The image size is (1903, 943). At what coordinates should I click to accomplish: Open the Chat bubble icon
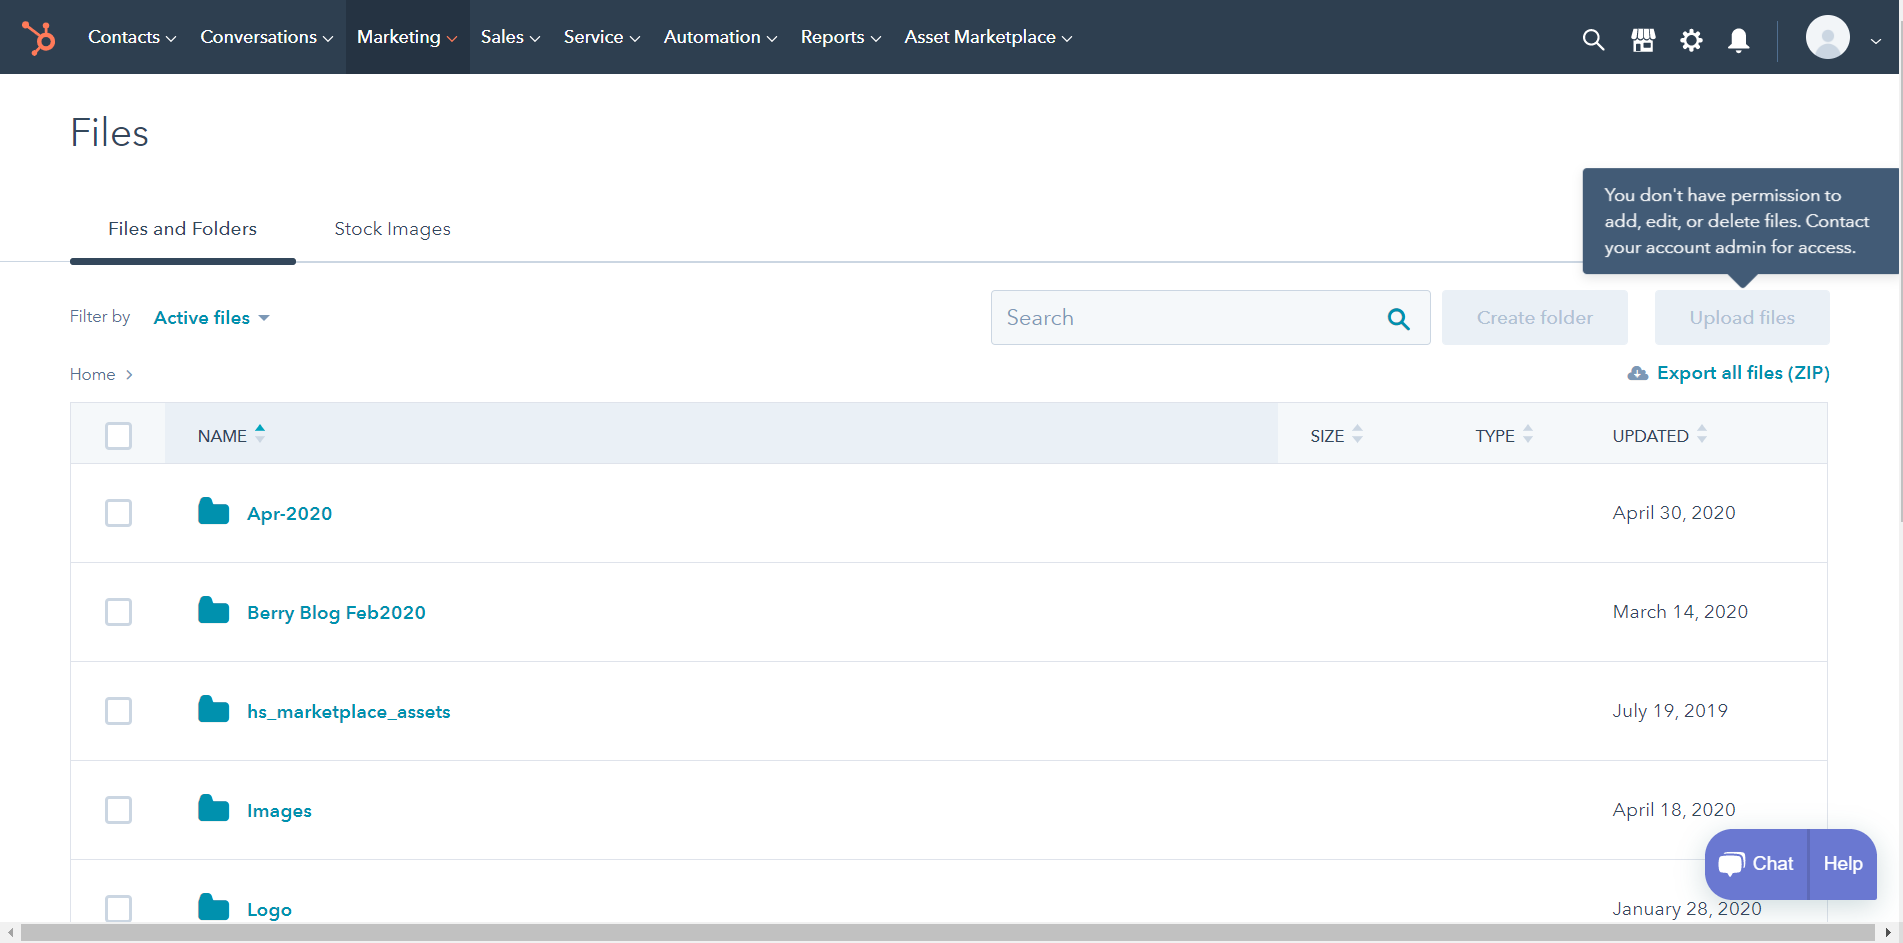(1730, 863)
